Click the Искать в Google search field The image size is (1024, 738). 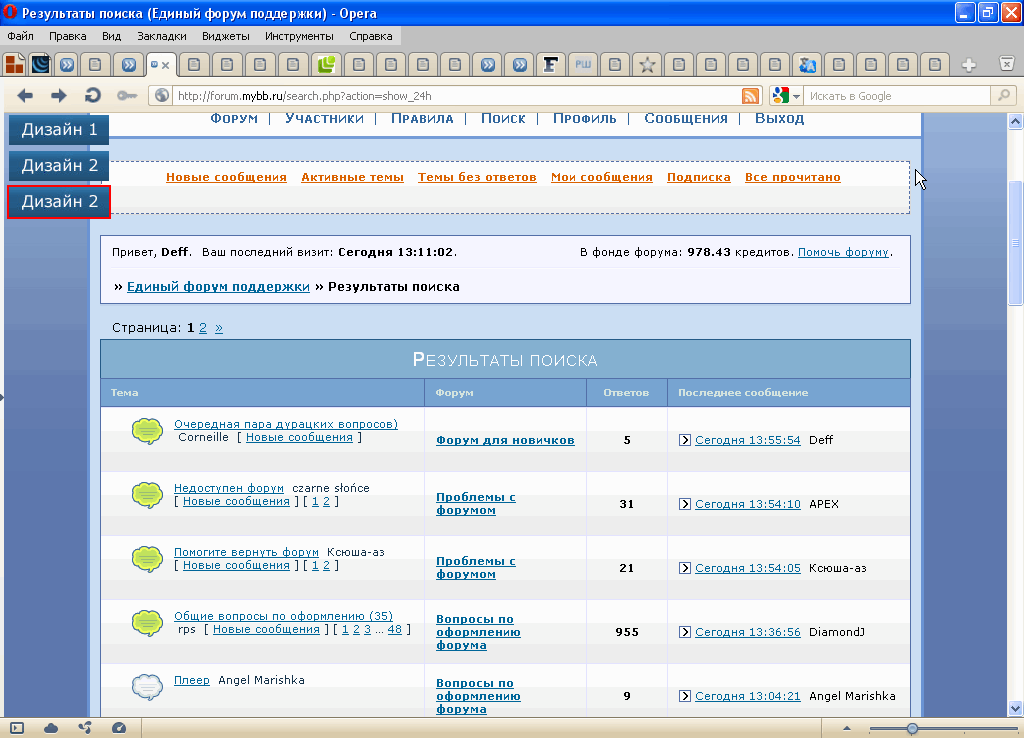click(895, 96)
